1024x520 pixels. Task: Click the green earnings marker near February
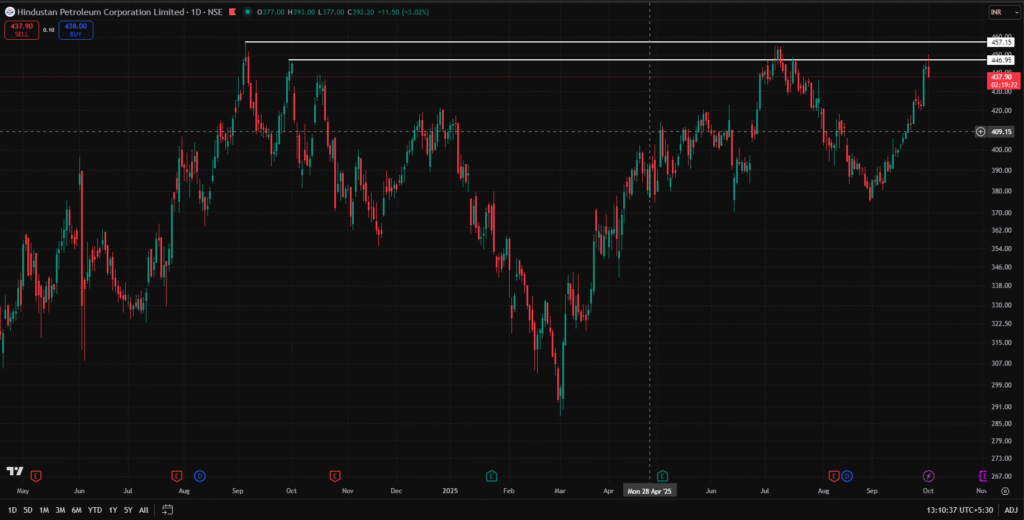coord(491,475)
